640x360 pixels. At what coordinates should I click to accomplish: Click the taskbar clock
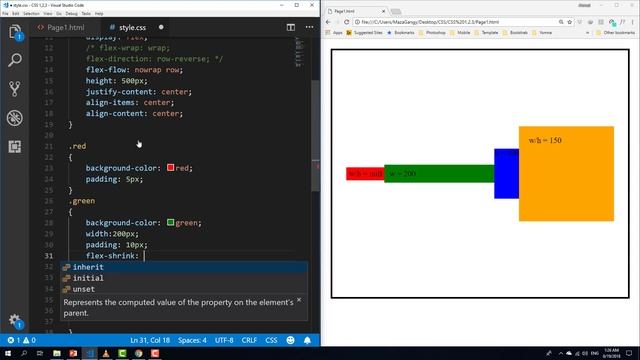(611, 353)
